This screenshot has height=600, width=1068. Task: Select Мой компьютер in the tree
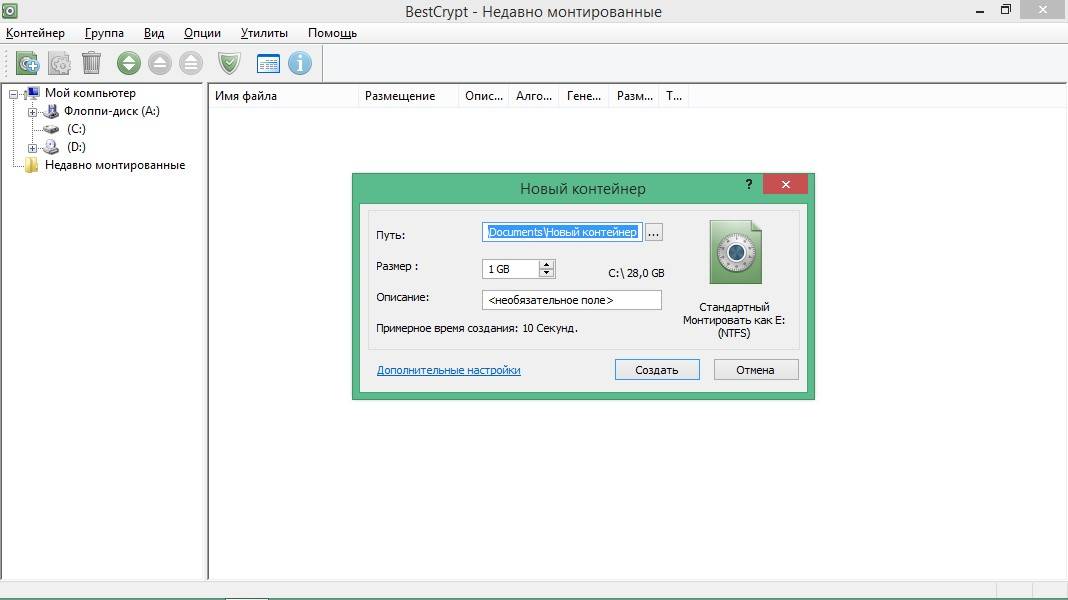click(x=90, y=93)
